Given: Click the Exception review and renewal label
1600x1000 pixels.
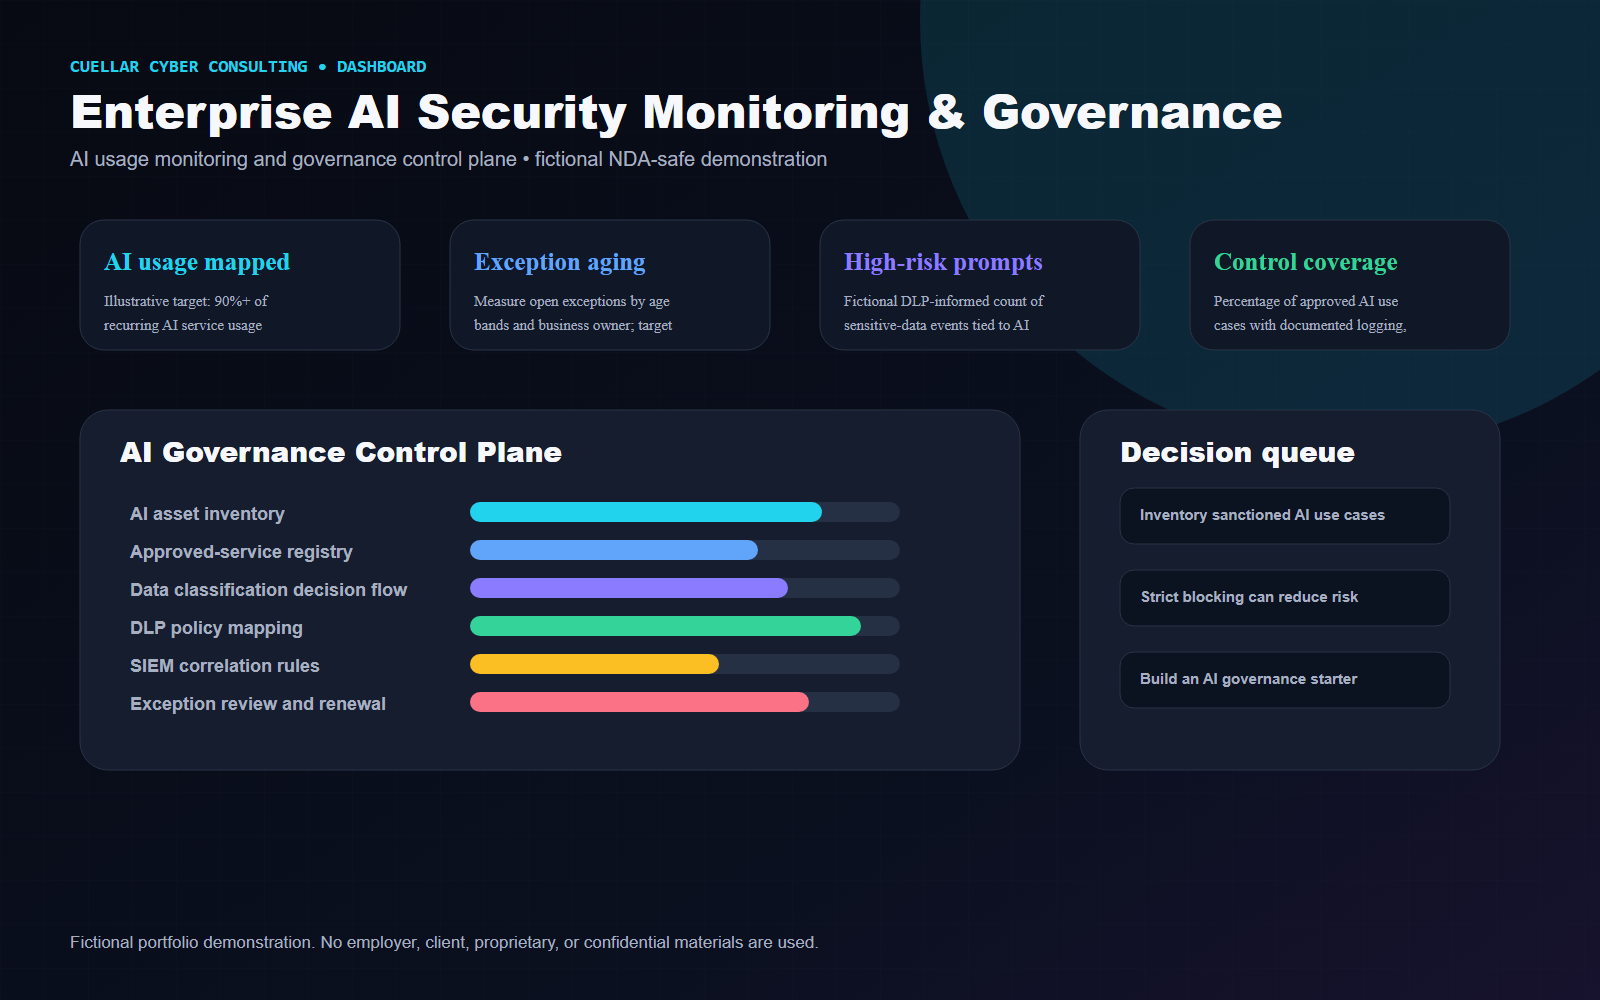Looking at the screenshot, I should tap(258, 704).
